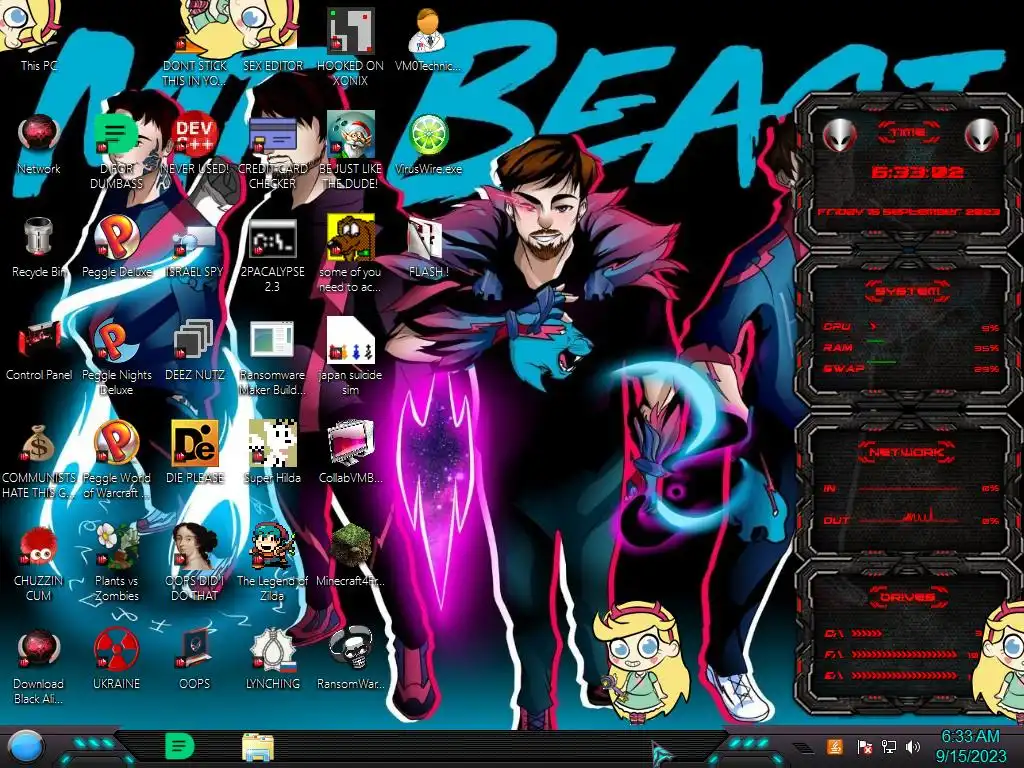Select the some of you need to ac... icon
The width and height of the screenshot is (1024, 768).
[351, 253]
